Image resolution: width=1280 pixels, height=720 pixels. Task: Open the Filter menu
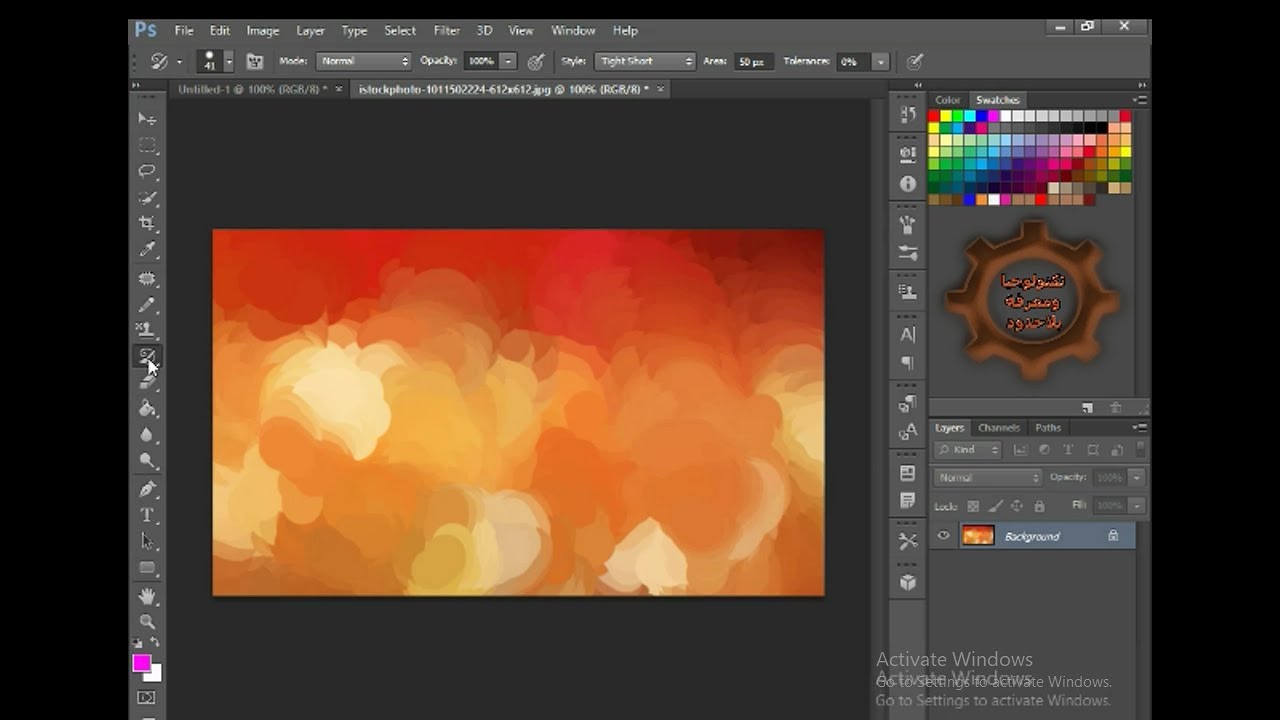447,30
